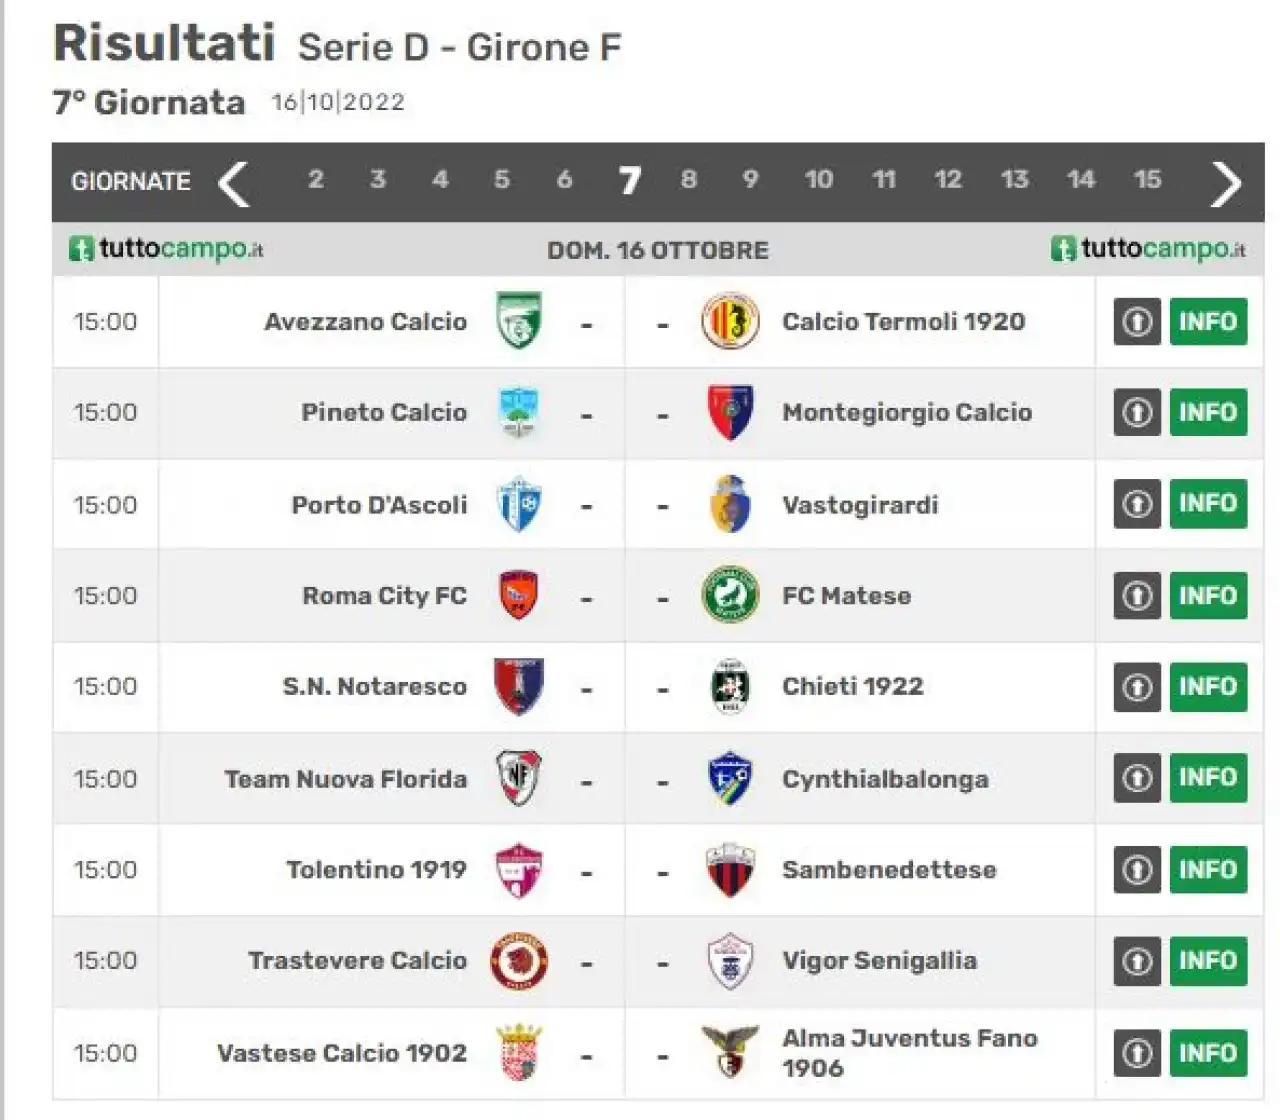Viewport: 1280px width, 1120px height.
Task: Open the Vigor Senigallia team link
Action: tap(879, 961)
